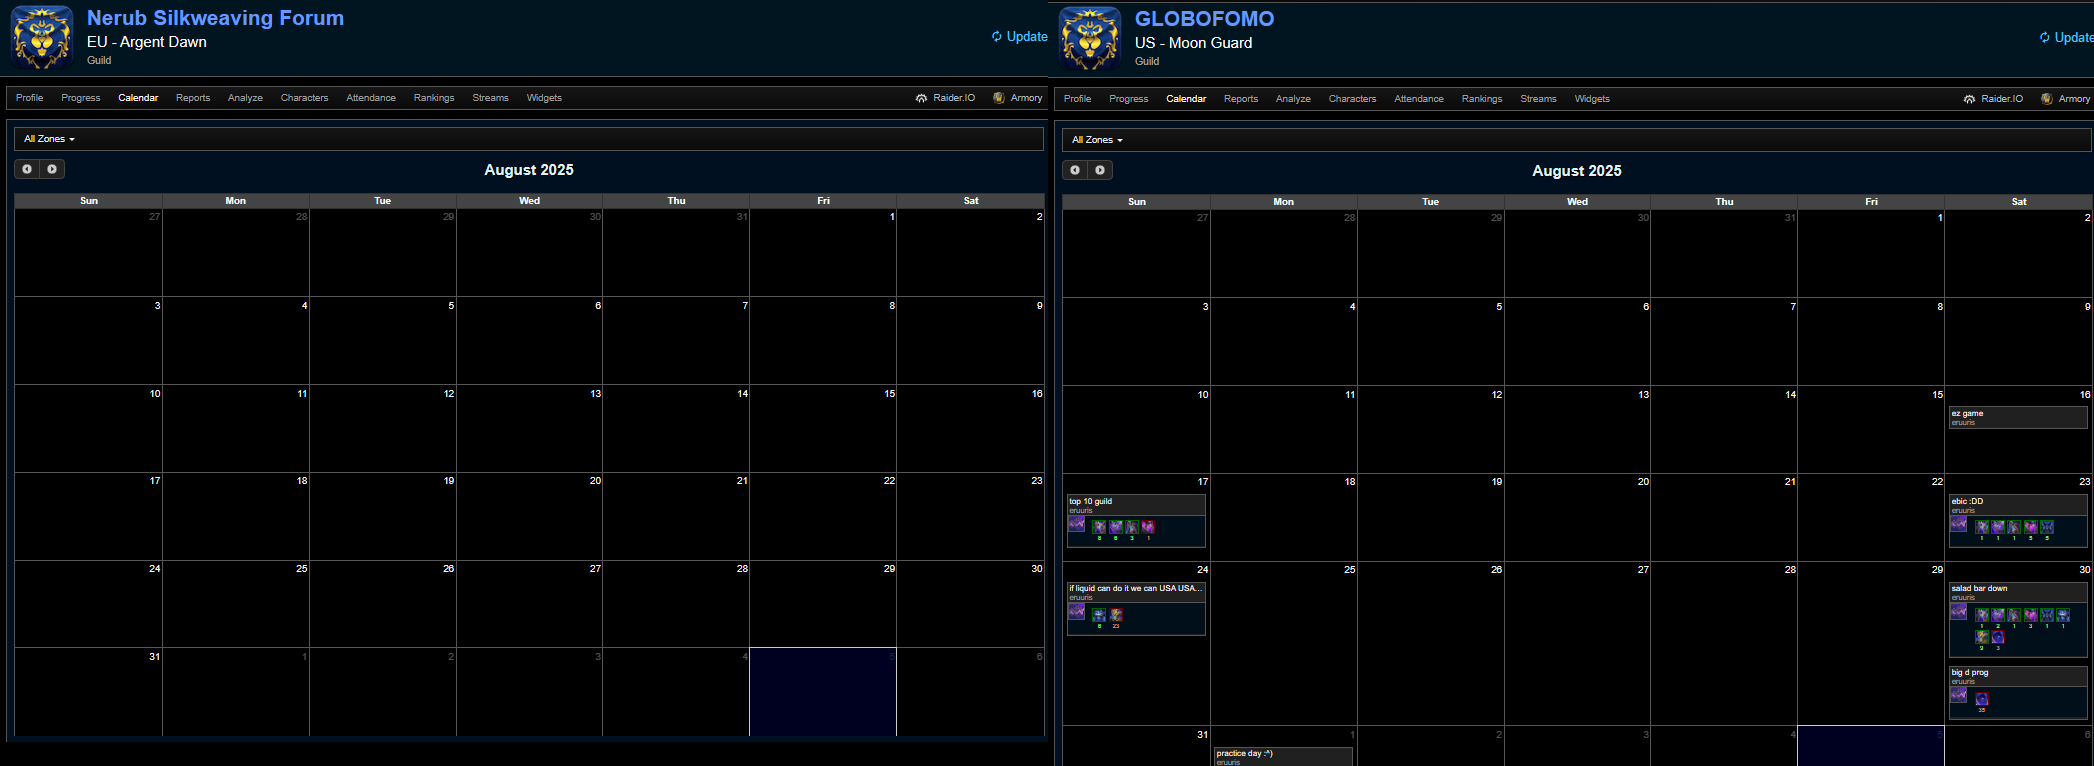This screenshot has height=766, width=2094.
Task: Click zone icon in "if liquid can do it" event
Action: coord(1077,611)
